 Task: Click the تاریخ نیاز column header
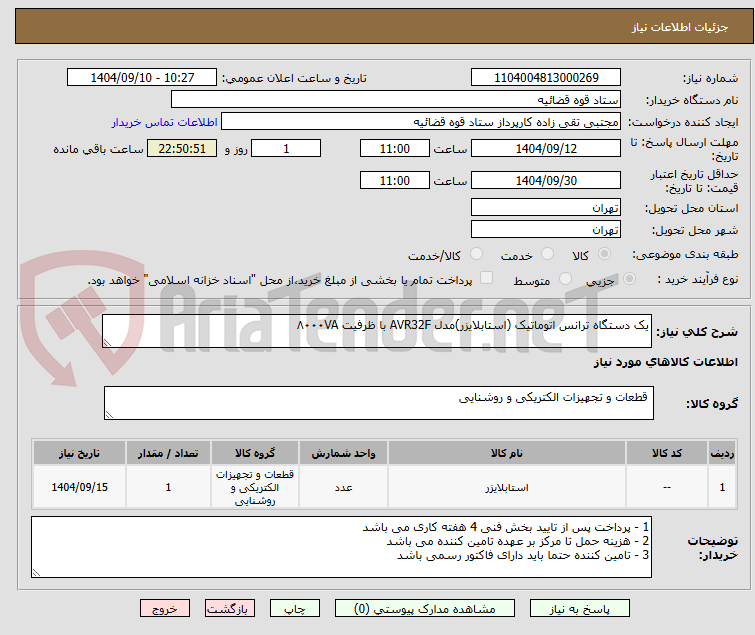point(79,453)
